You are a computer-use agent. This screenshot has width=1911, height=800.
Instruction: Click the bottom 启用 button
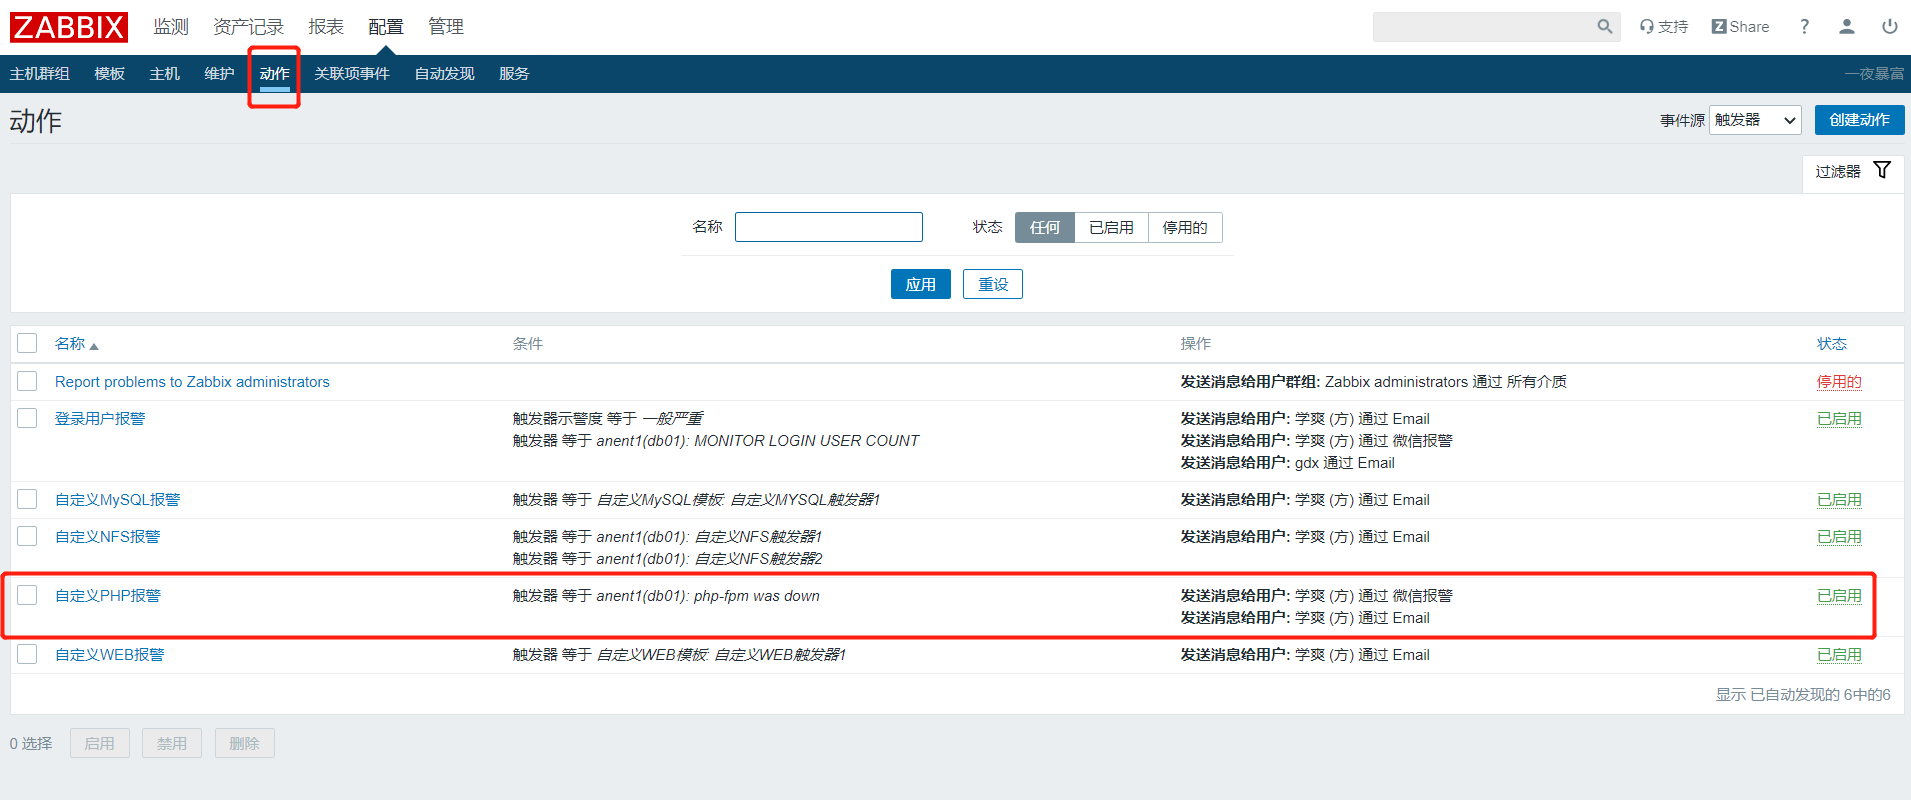click(x=100, y=743)
